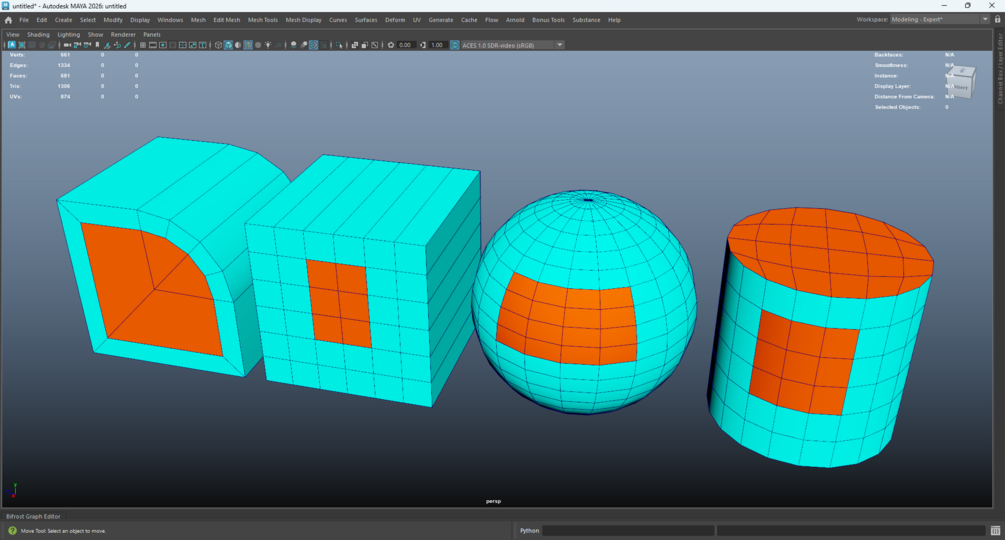
Task: Toggle the view transform color management icon
Action: 455,45
